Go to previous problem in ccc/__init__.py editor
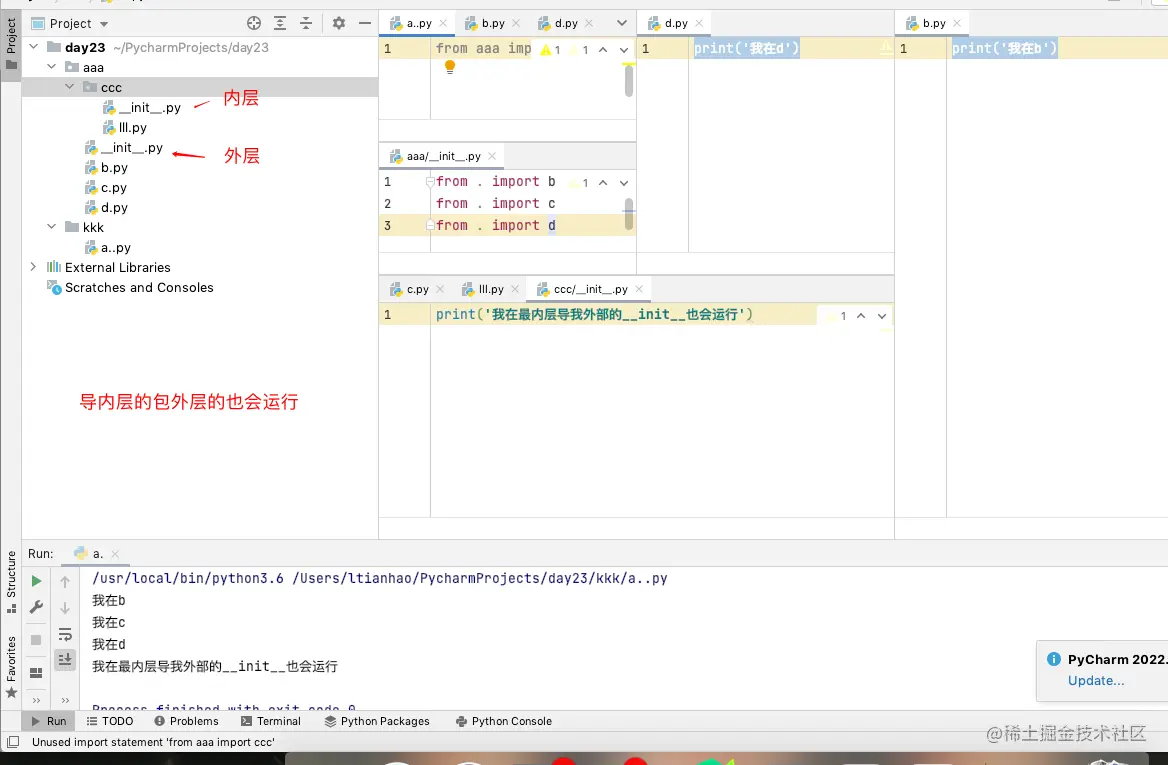Image resolution: width=1168 pixels, height=765 pixels. click(x=861, y=316)
